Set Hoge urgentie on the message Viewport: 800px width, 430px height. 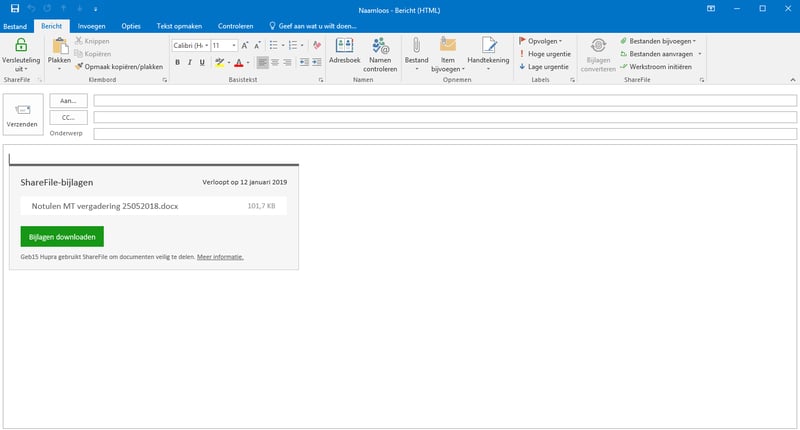click(x=544, y=54)
